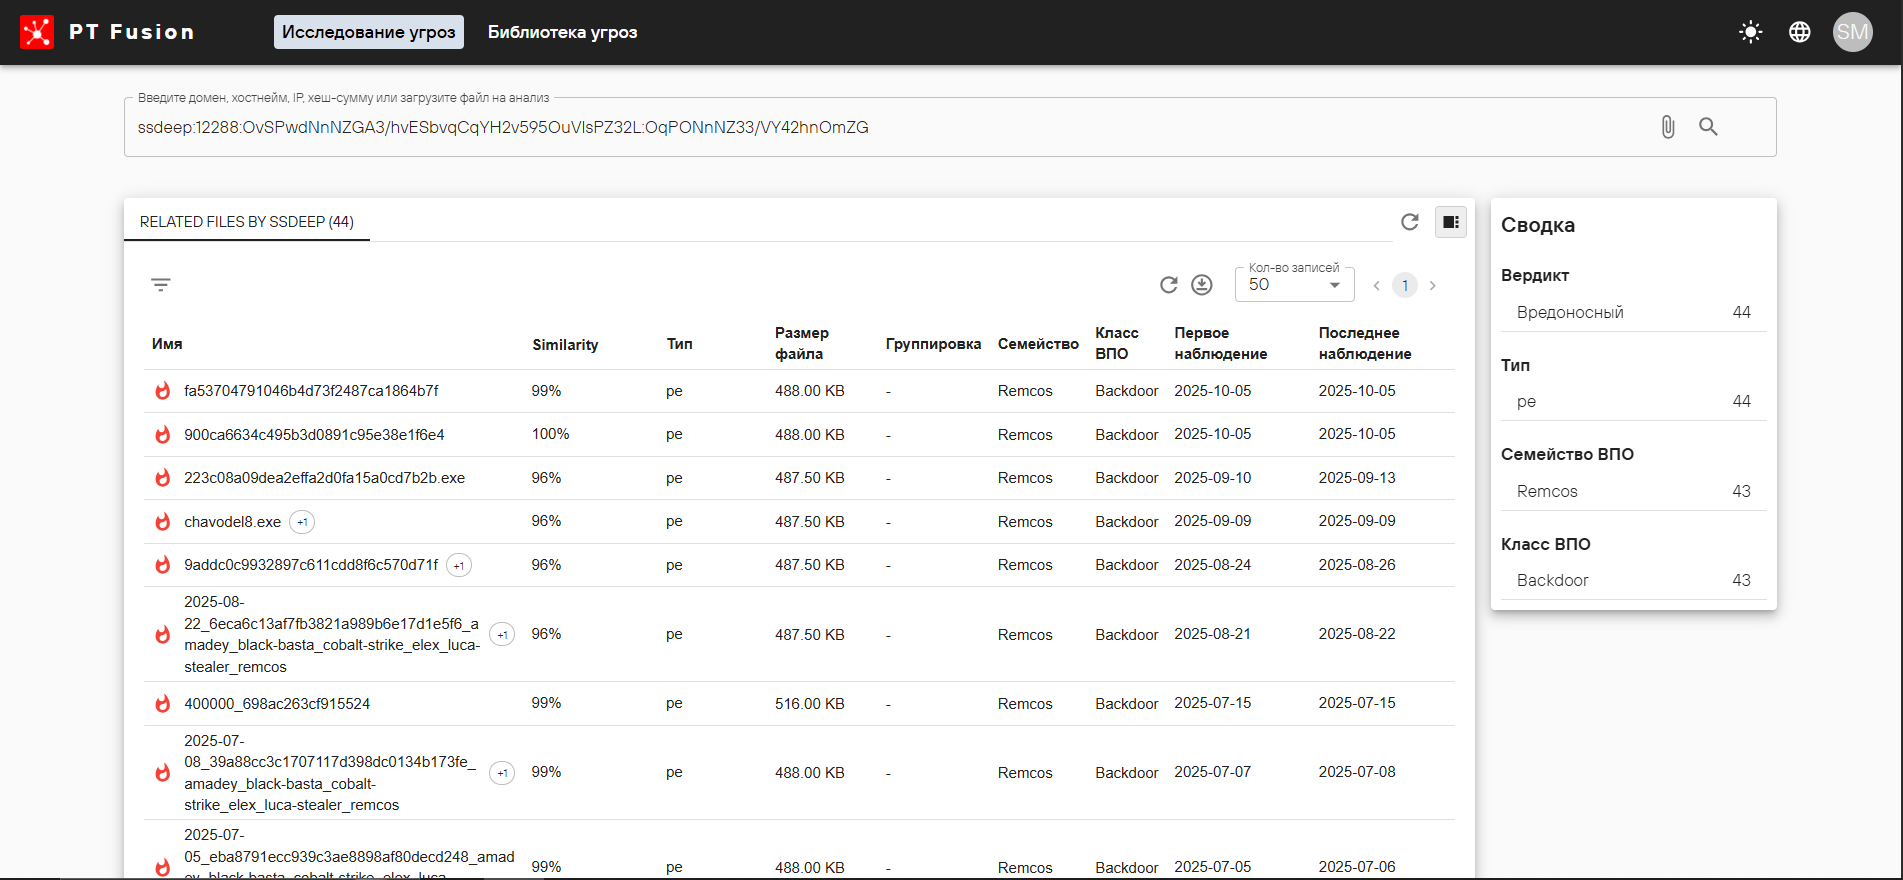This screenshot has width=1903, height=880.
Task: Download table results with download icon
Action: point(1202,285)
